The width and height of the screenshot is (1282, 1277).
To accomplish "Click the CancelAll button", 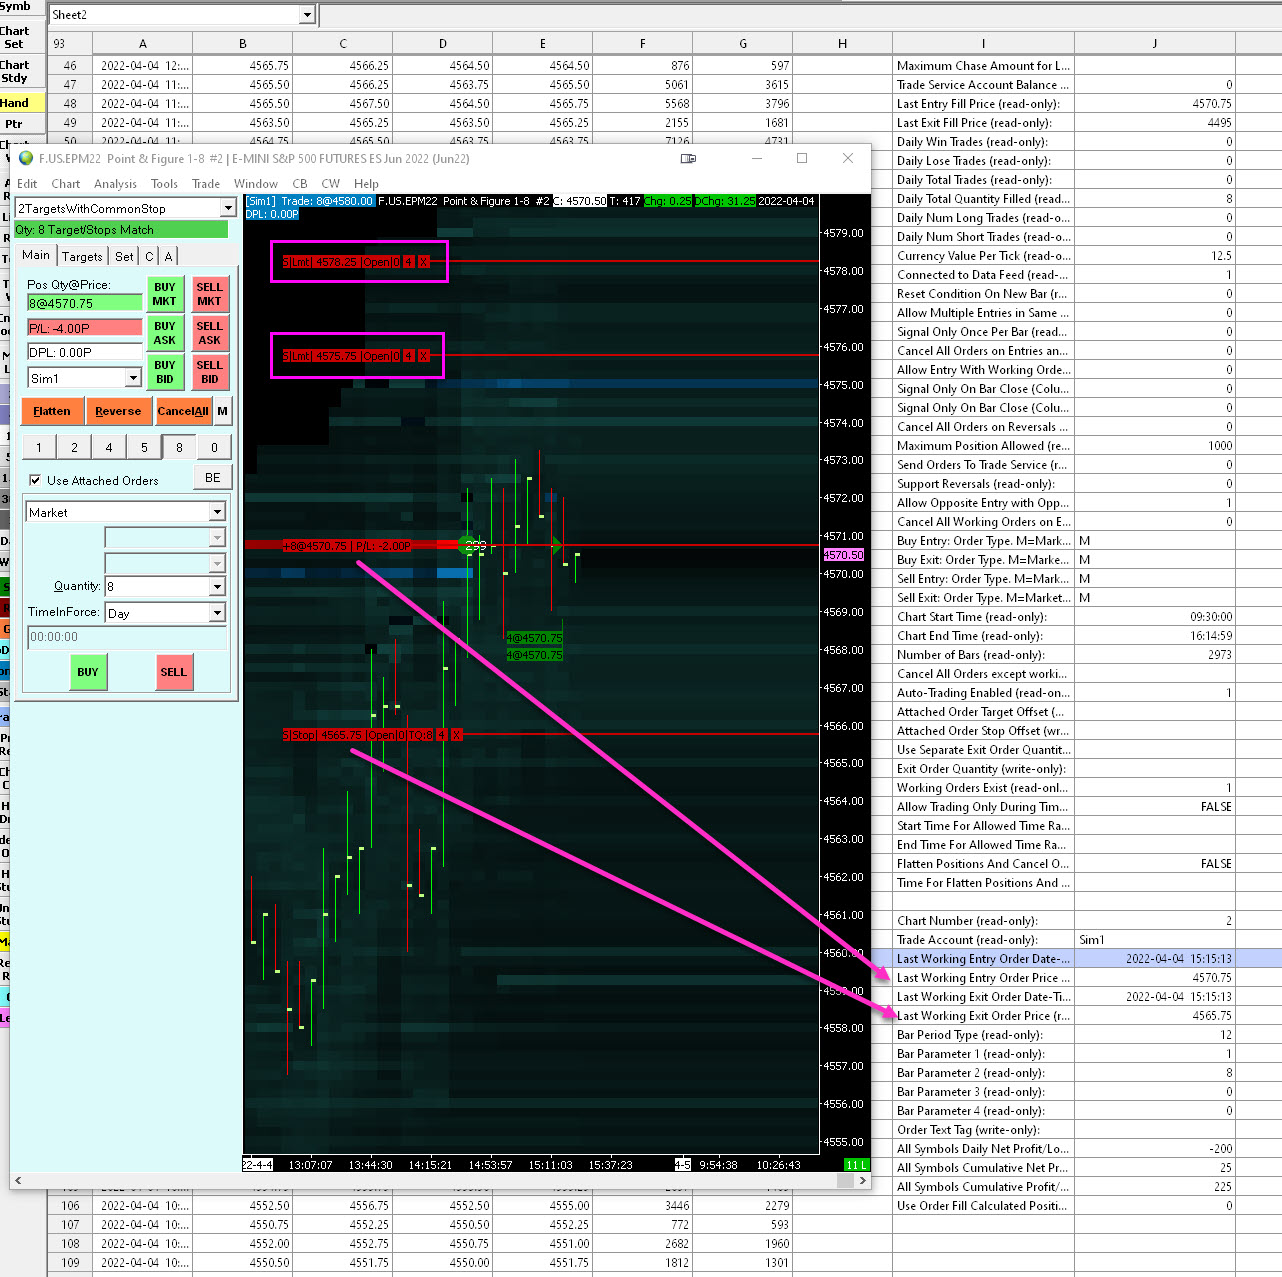I will tap(183, 411).
